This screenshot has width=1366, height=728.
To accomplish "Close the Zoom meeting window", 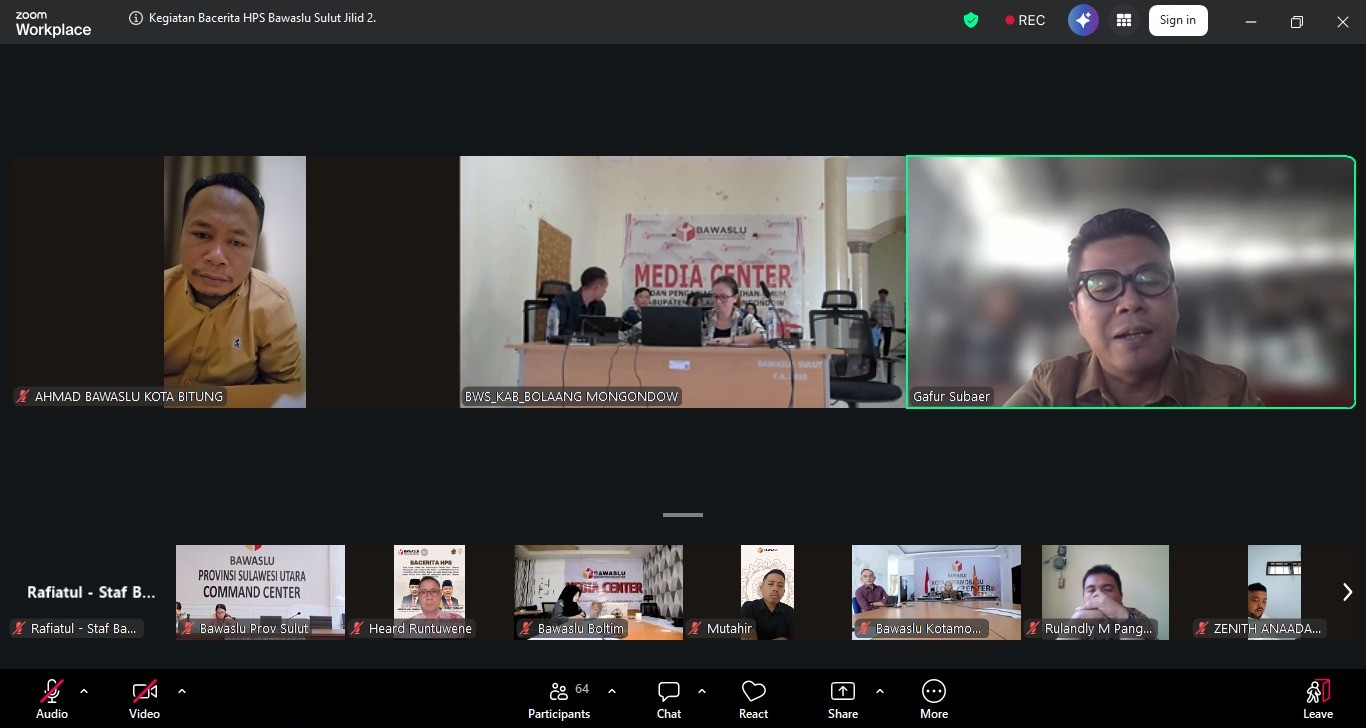I will tap(1343, 22).
